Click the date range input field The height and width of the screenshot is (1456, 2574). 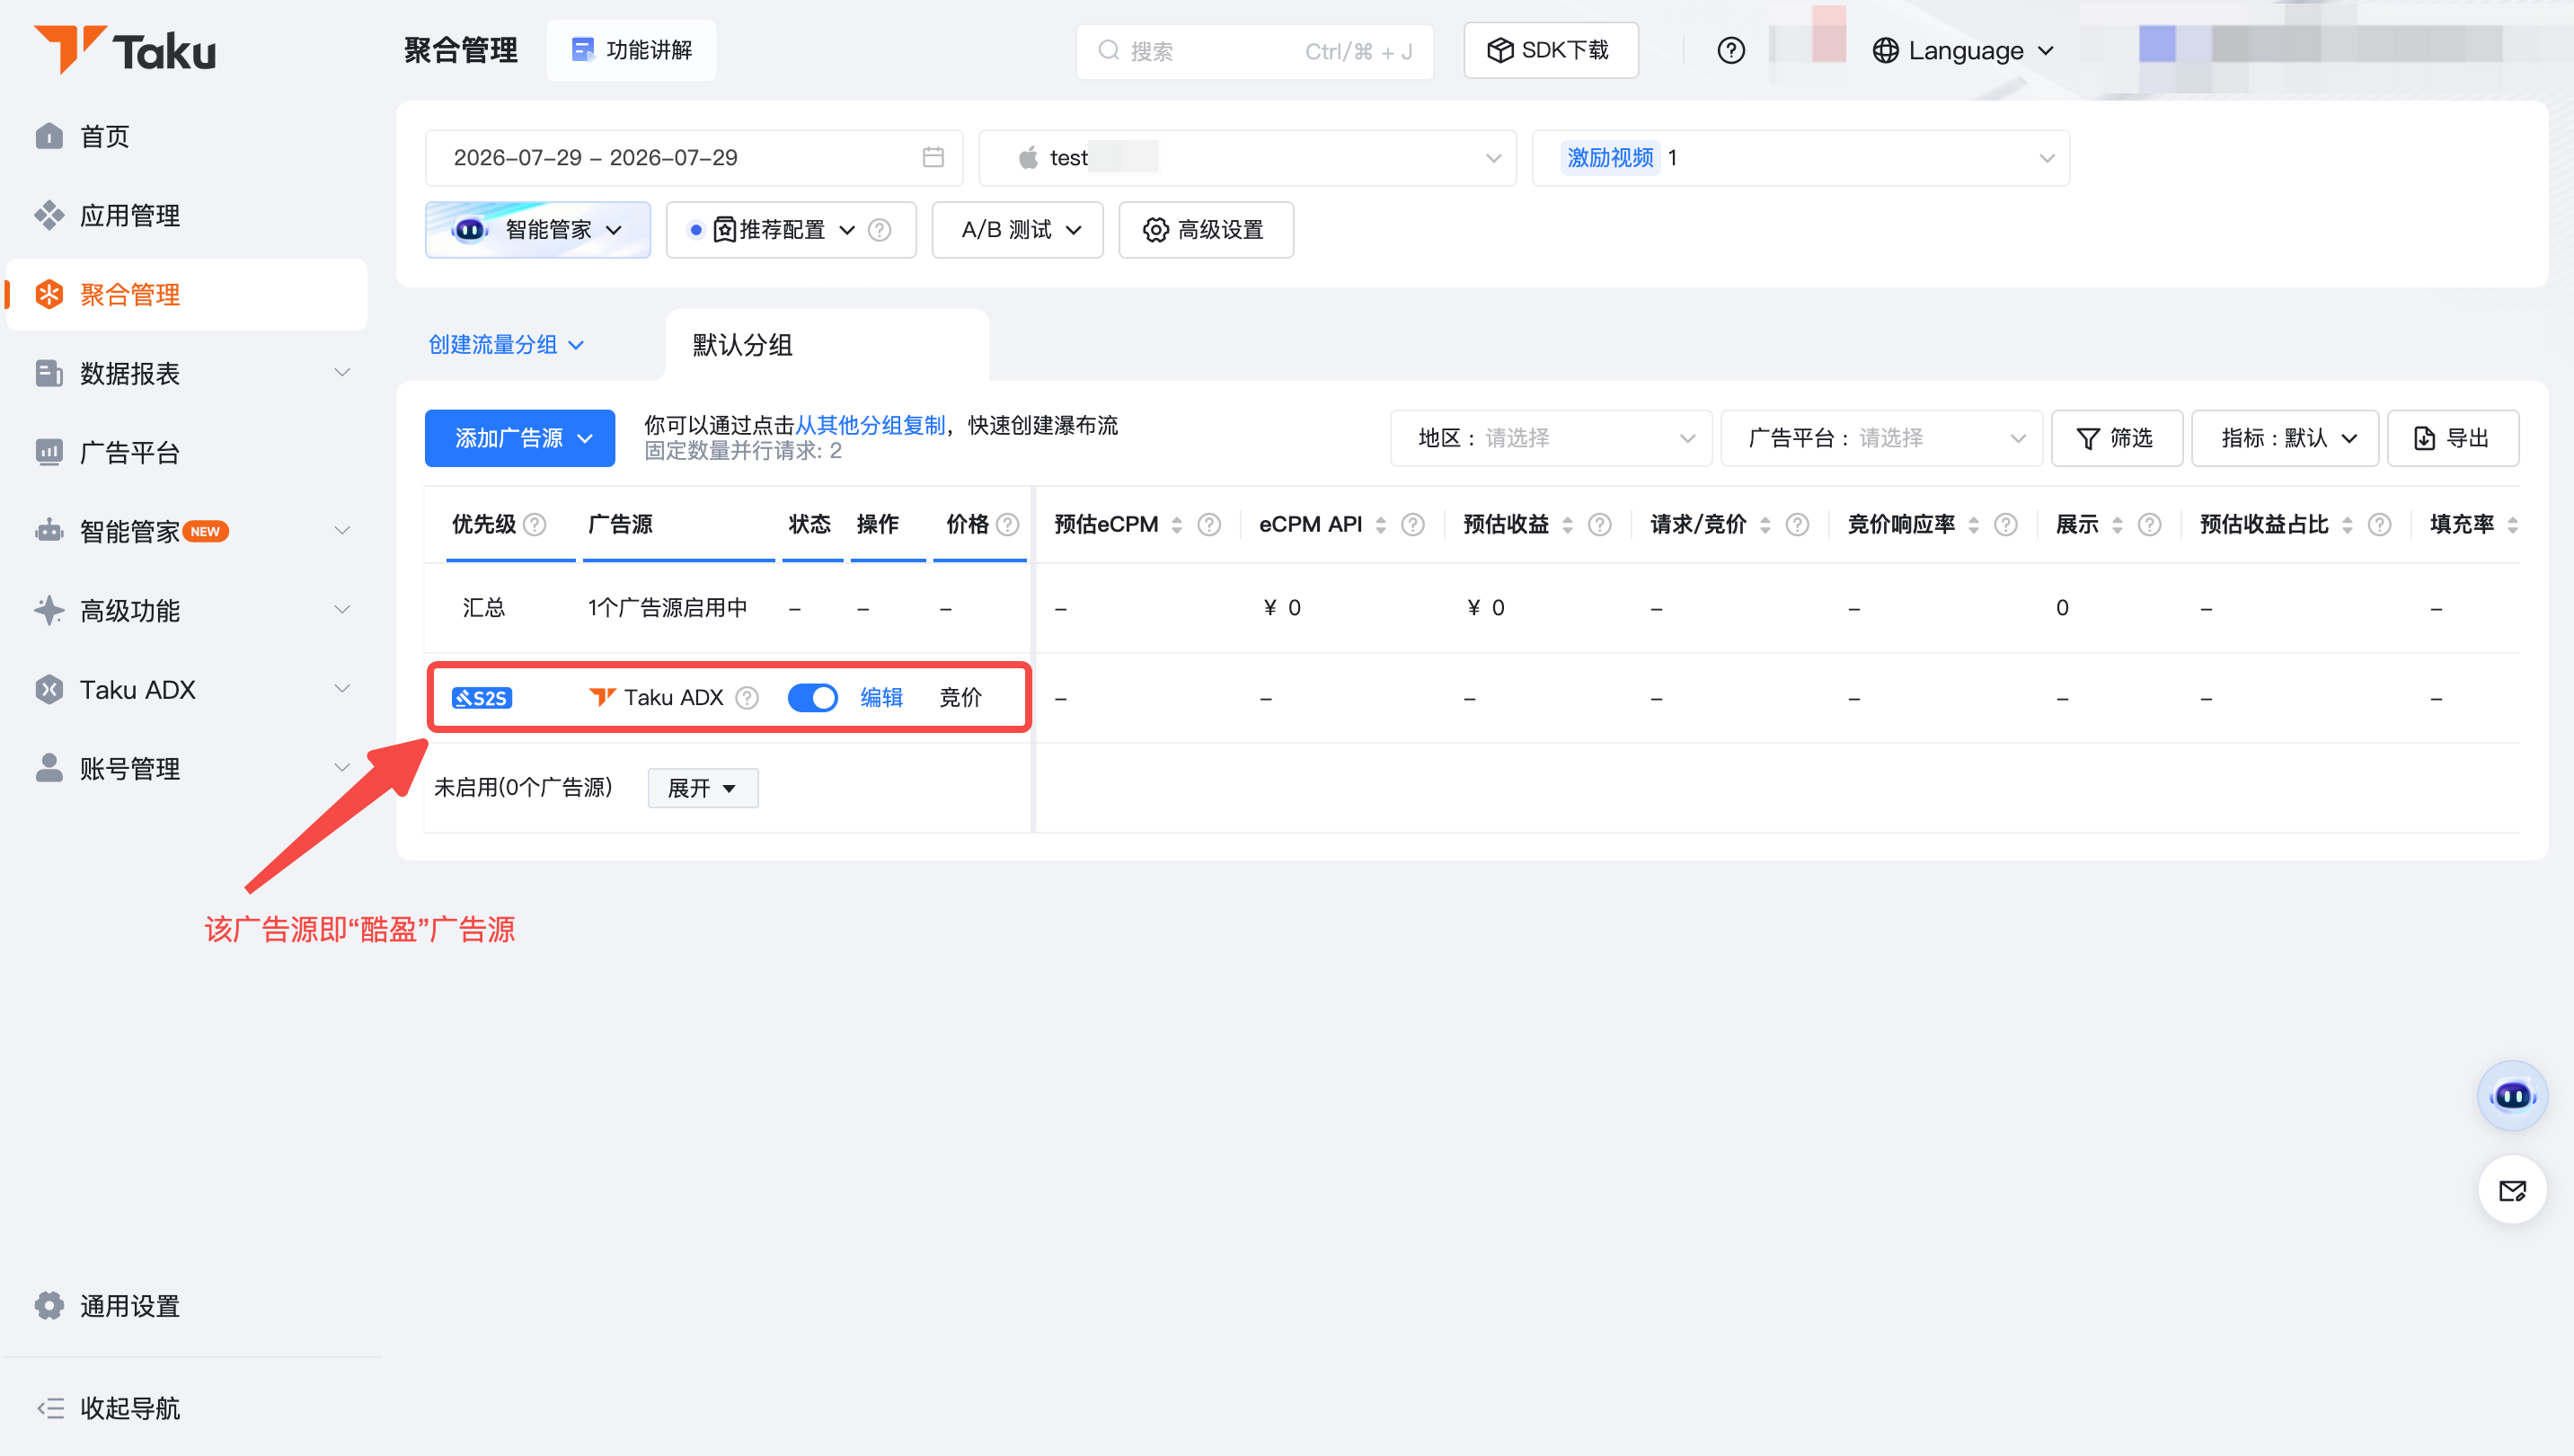pos(693,157)
